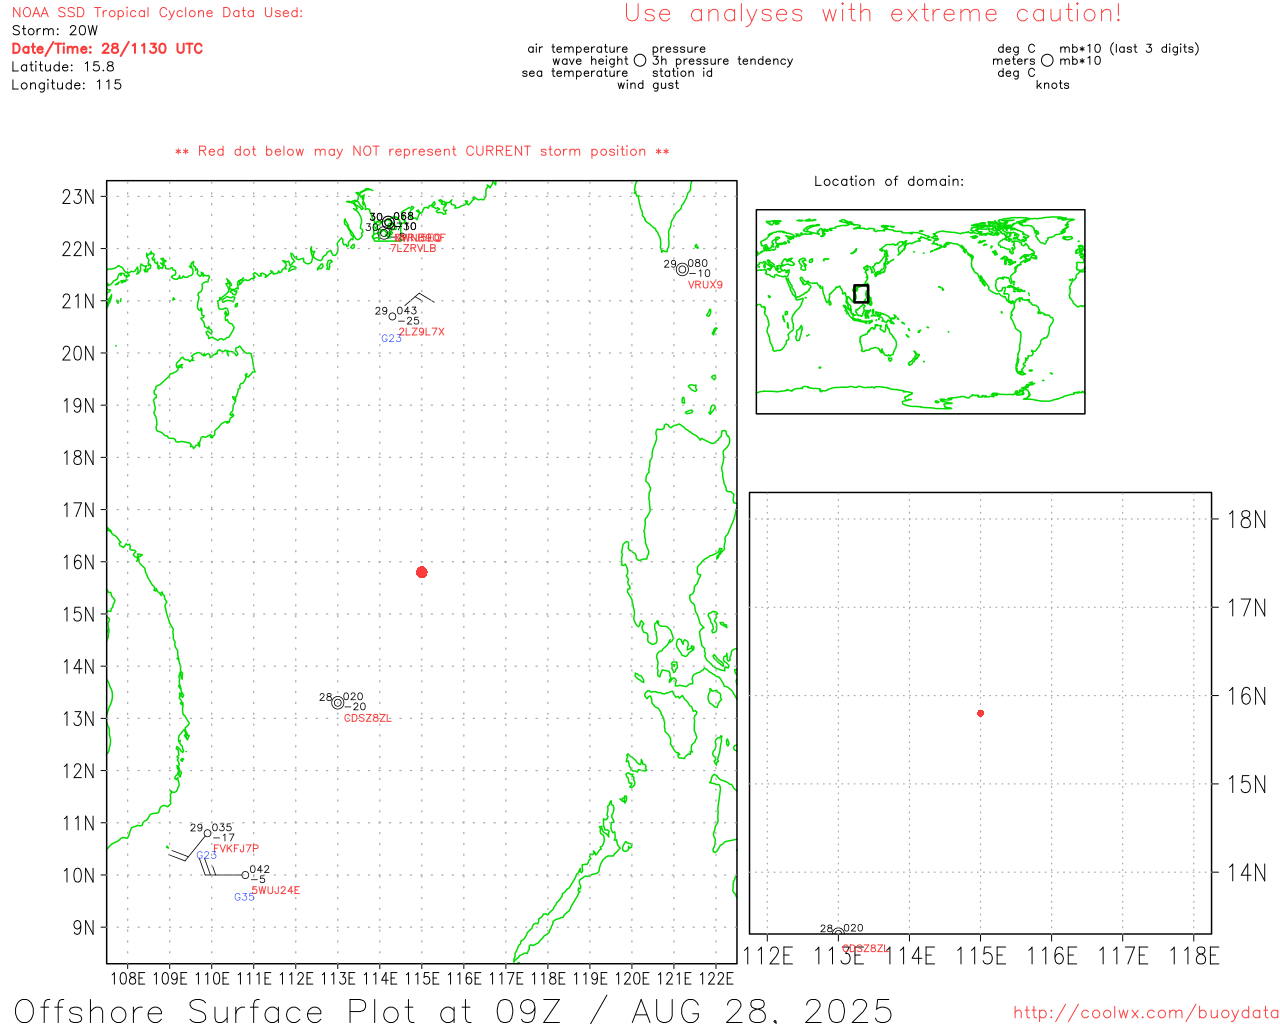
Task: Select the 2LZ9L7X station circle marker
Action: [x=392, y=317]
